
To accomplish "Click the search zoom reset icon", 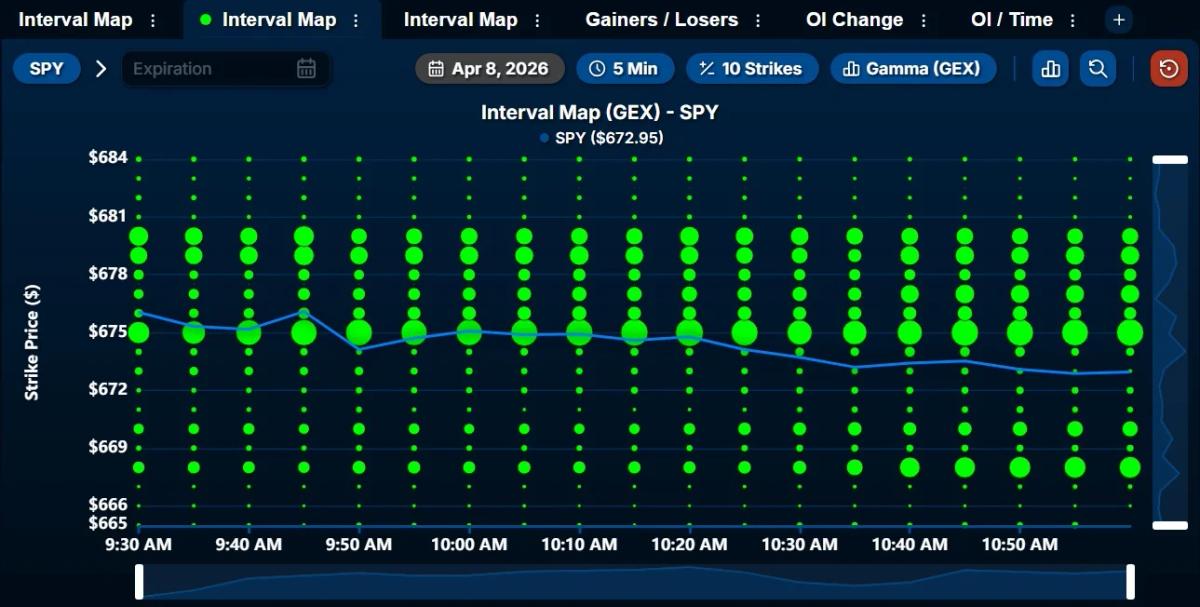I will point(1097,68).
